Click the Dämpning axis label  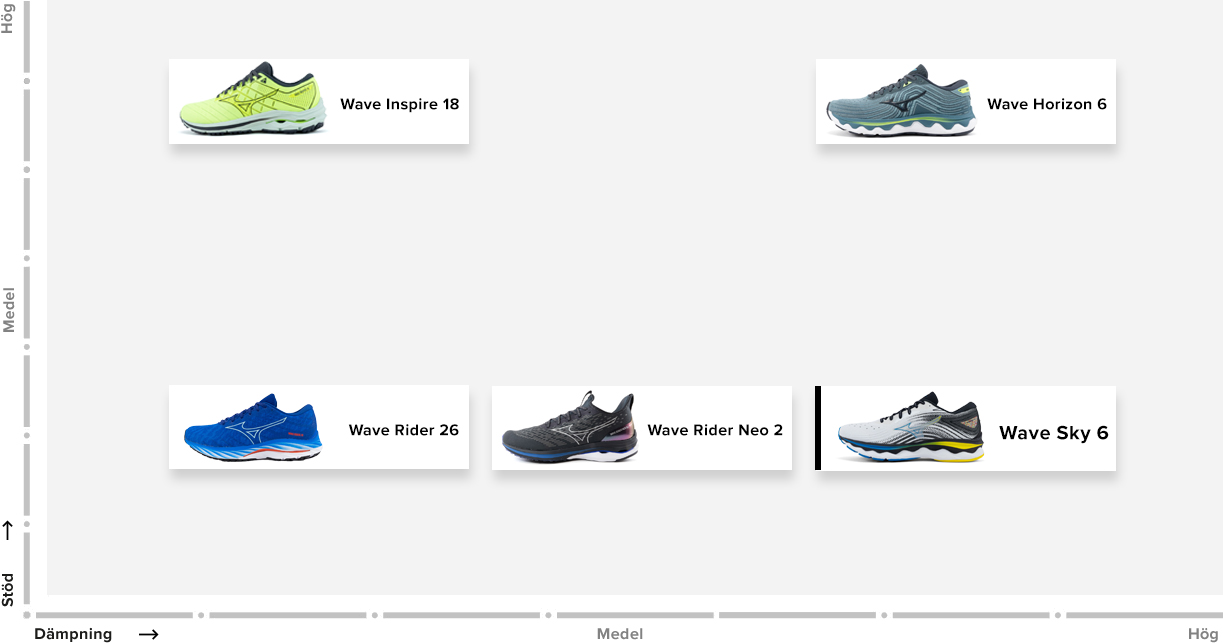pos(73,634)
